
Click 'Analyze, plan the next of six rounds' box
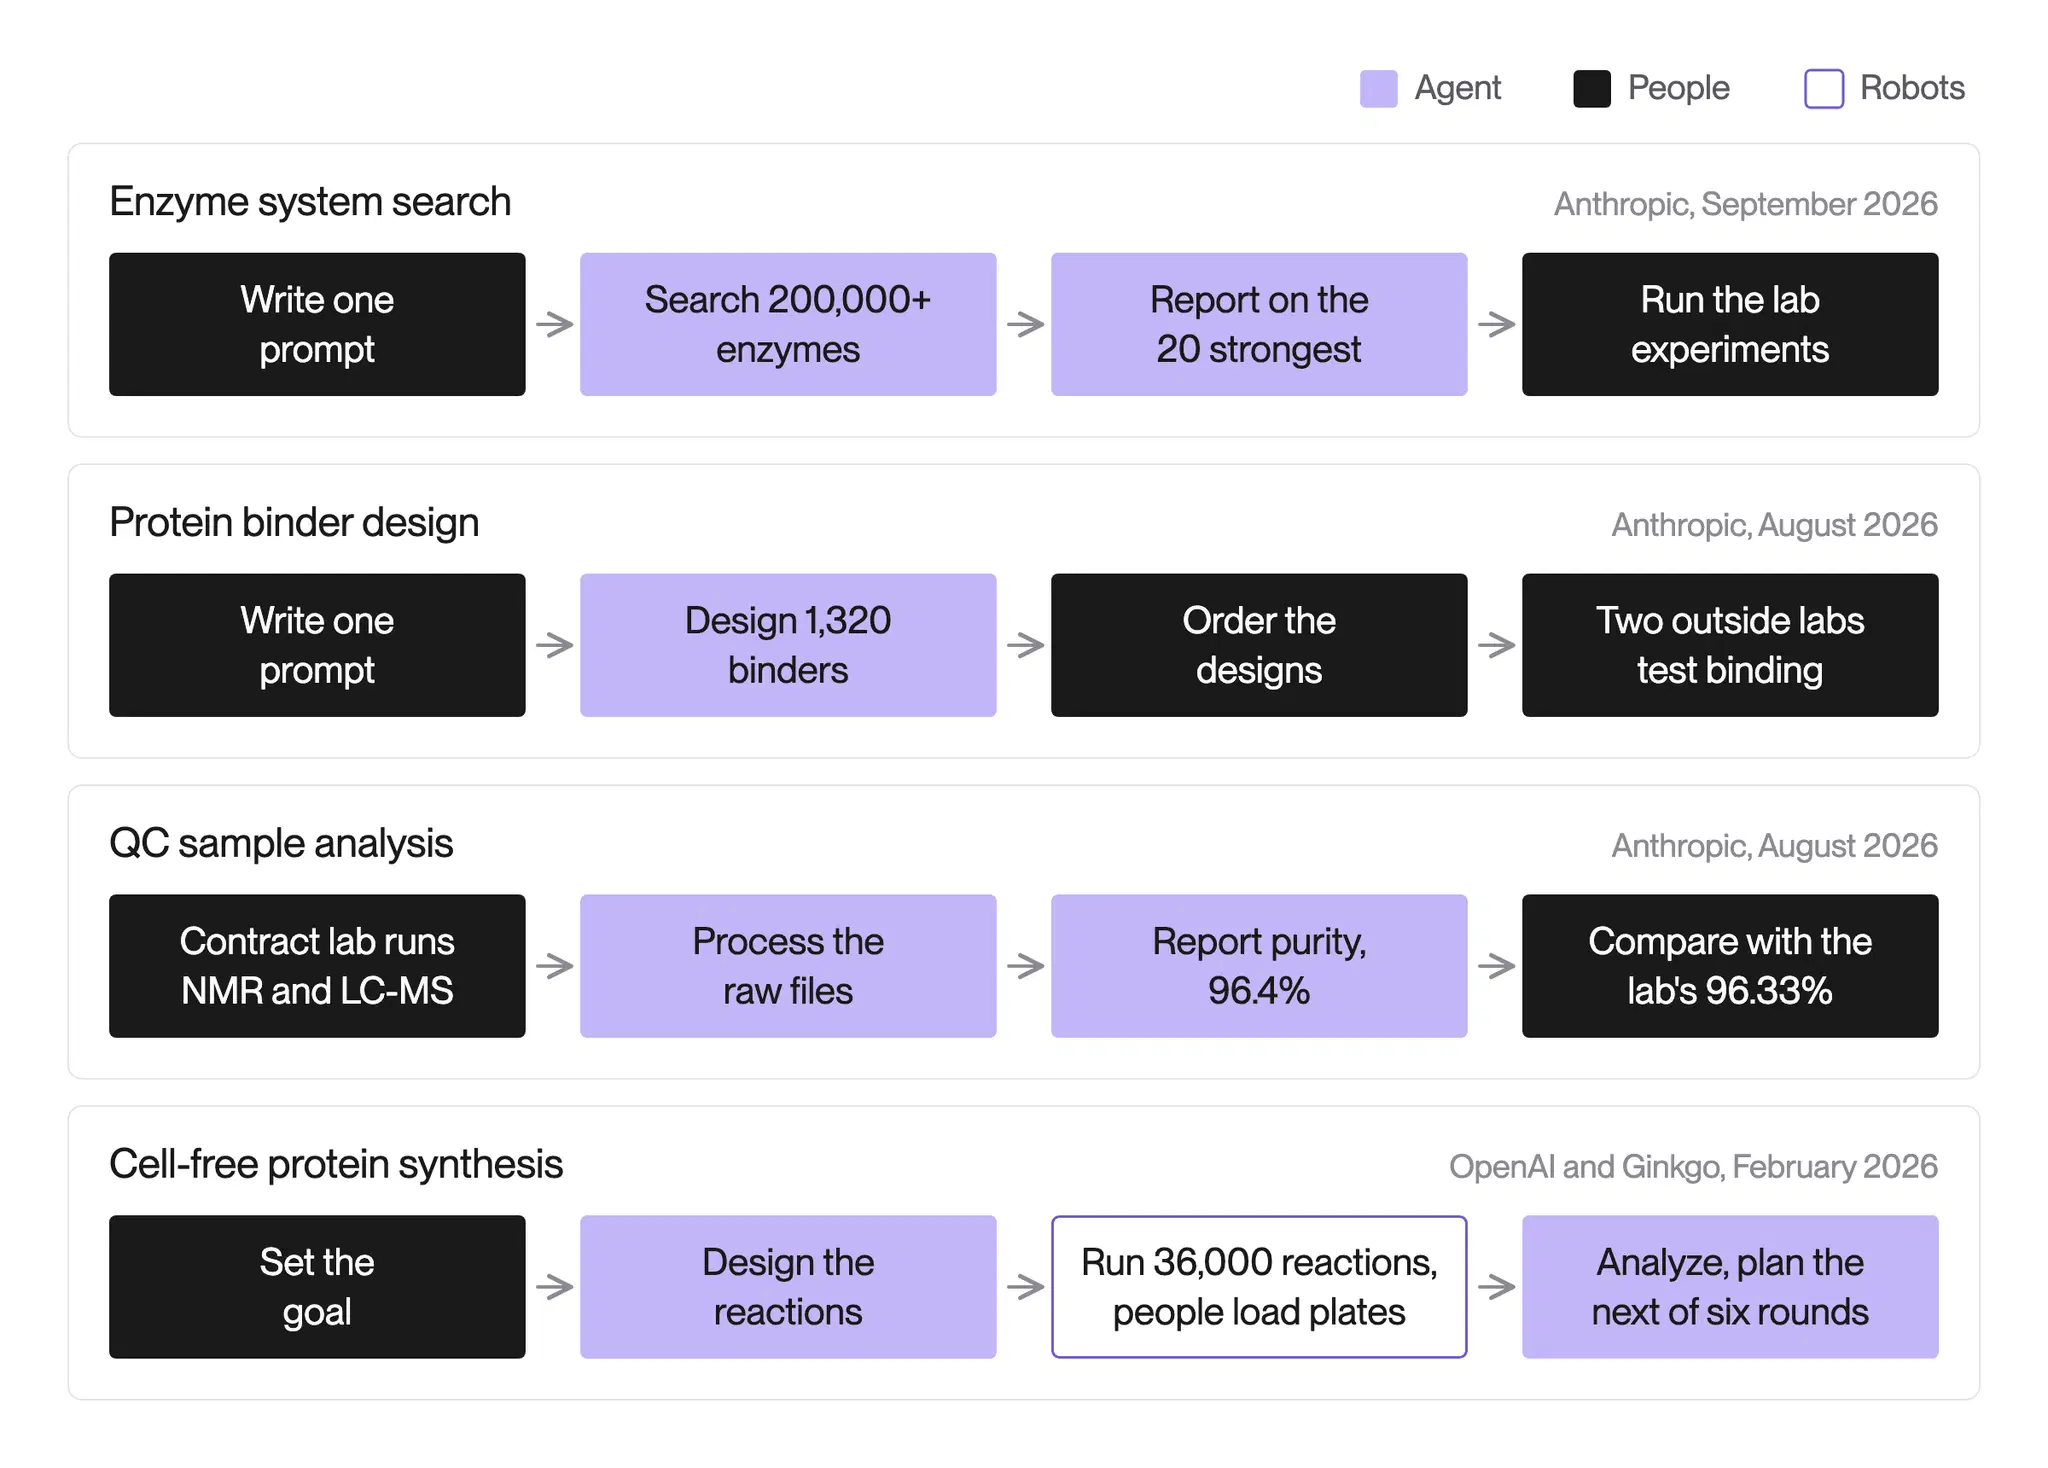(1730, 1287)
